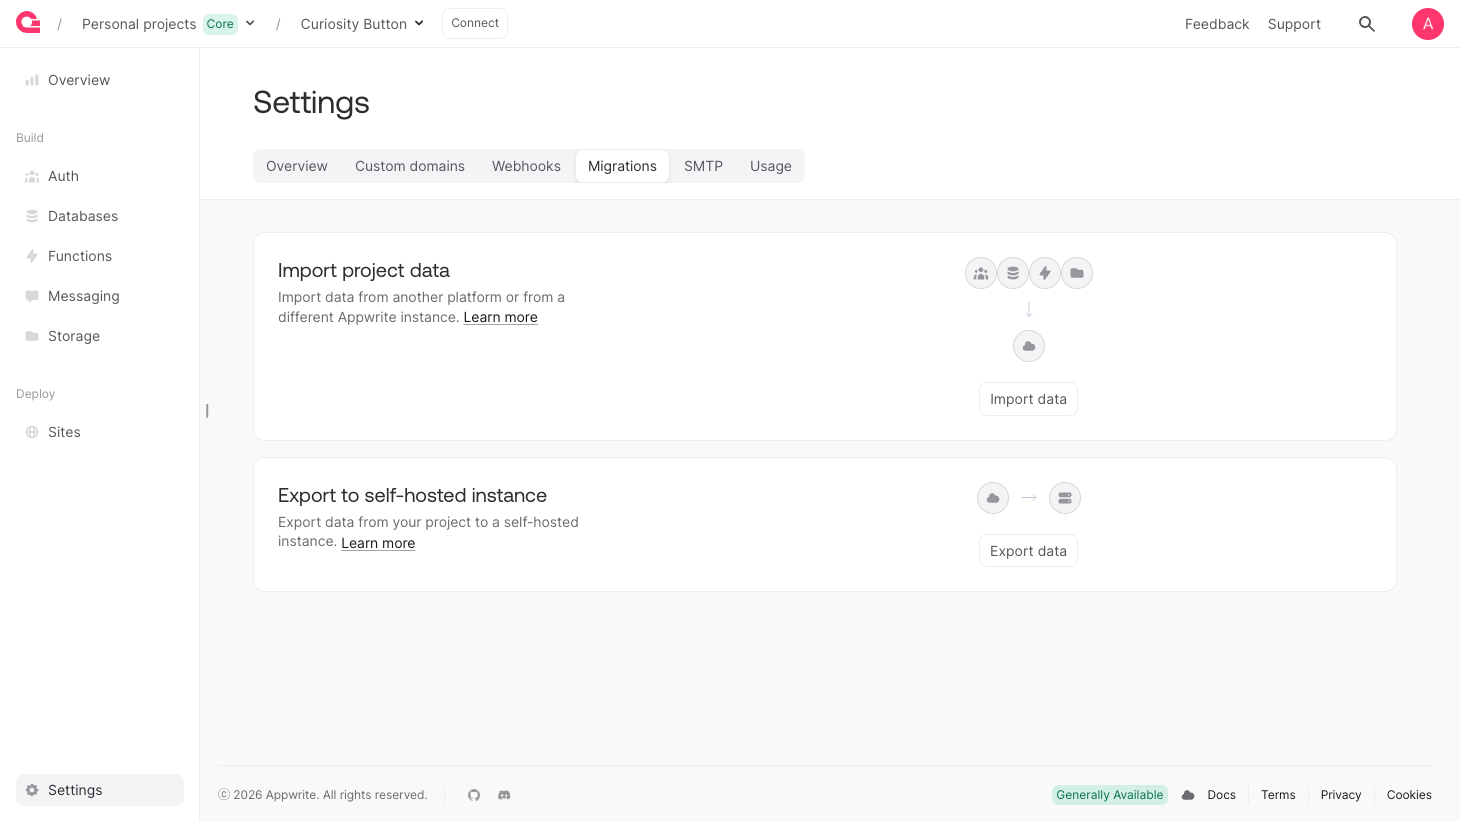The width and height of the screenshot is (1460, 822).
Task: Expand the Personal projects dropdown
Action: coord(249,23)
